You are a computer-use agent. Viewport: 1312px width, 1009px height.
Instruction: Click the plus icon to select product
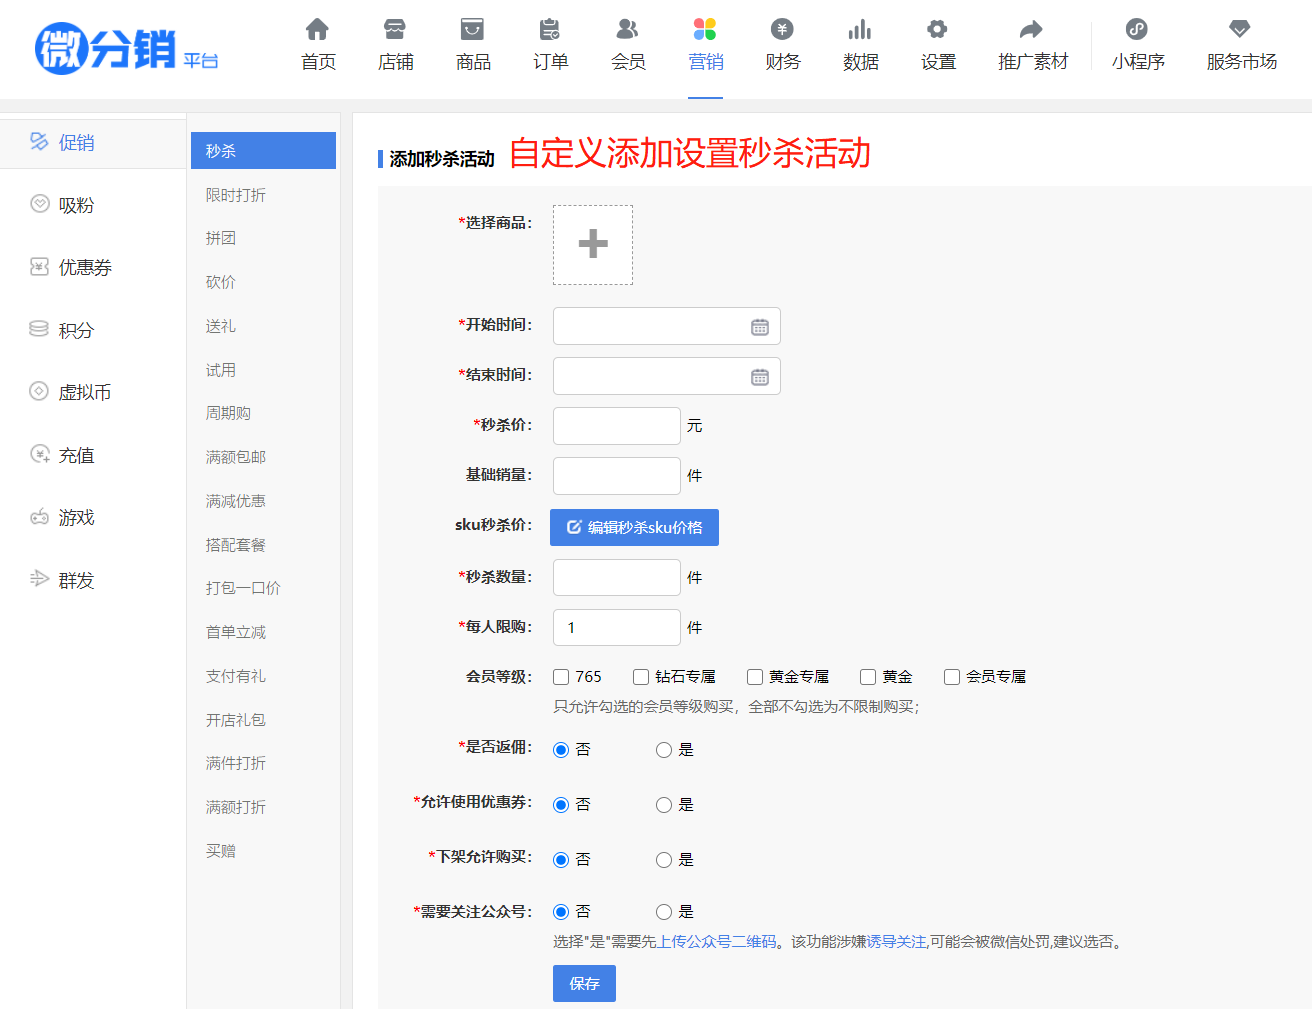593,245
